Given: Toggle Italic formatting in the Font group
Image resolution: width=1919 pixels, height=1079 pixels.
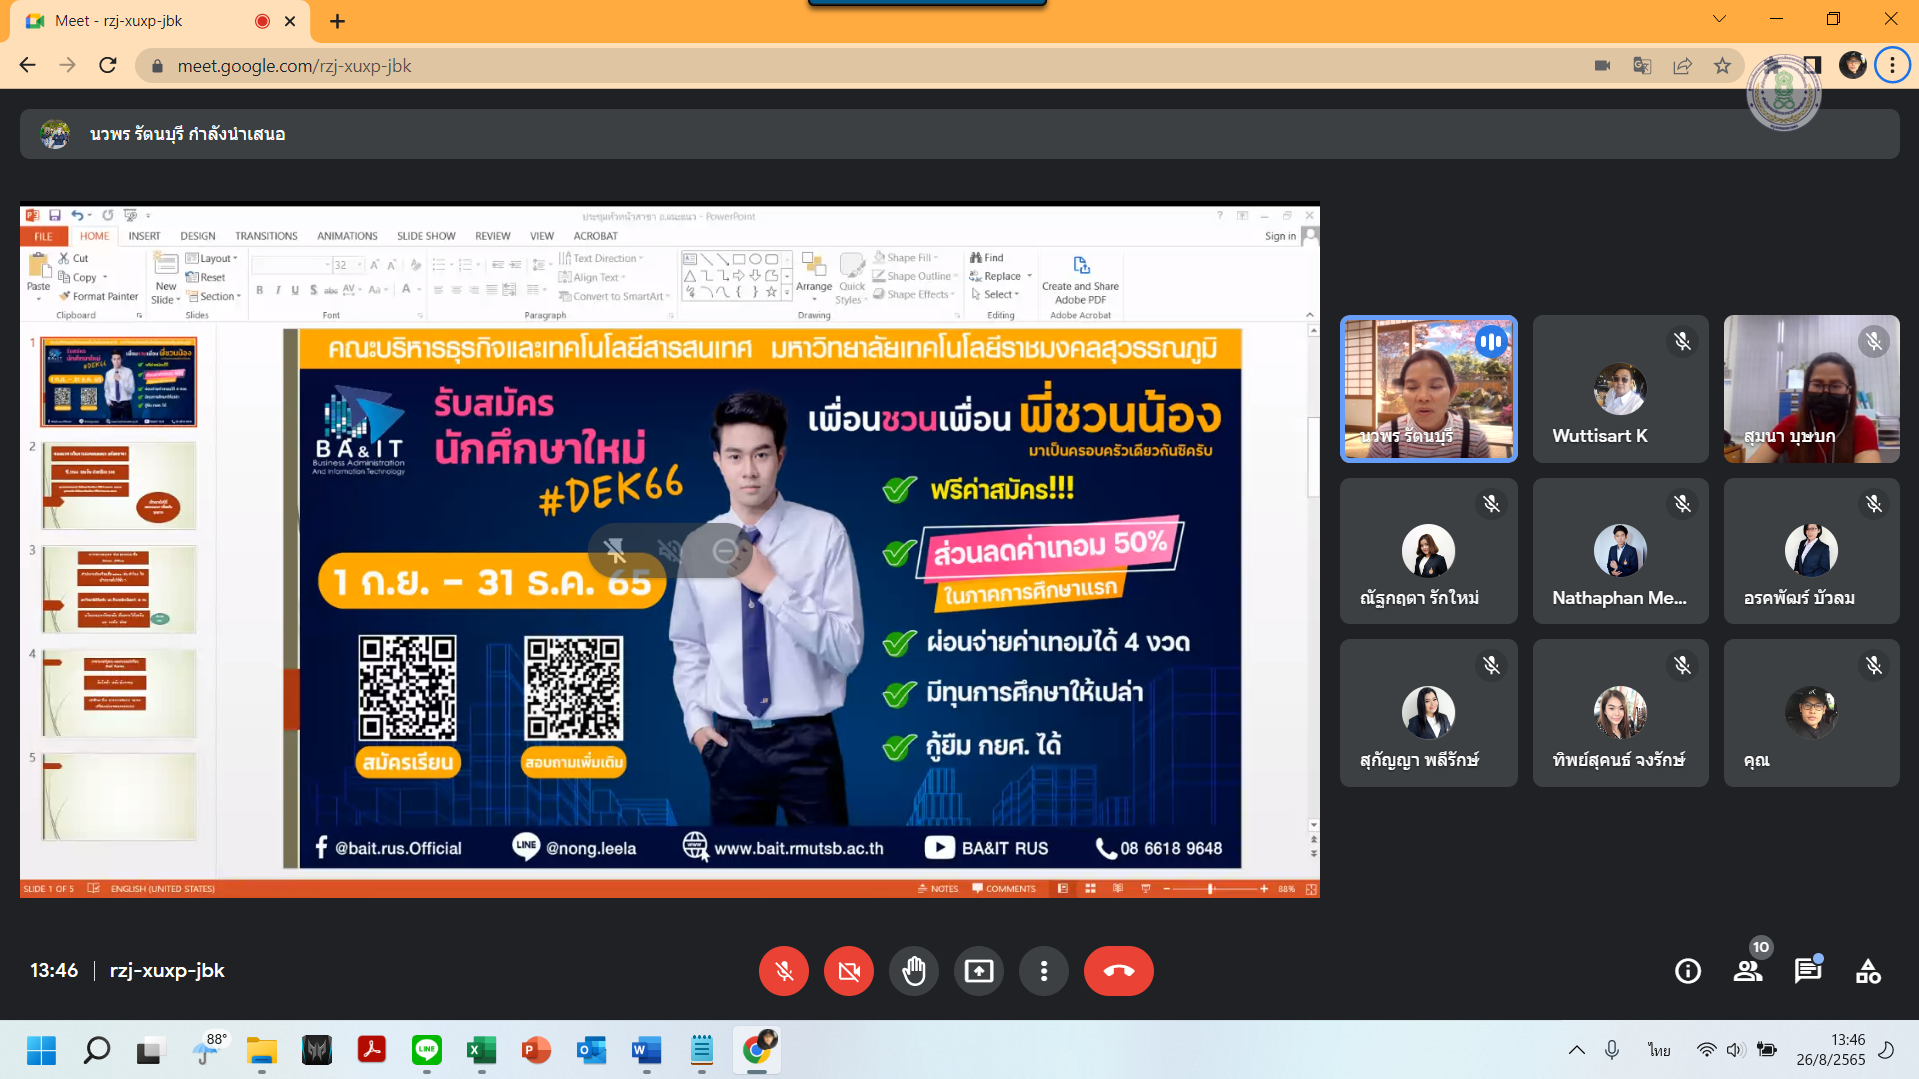Looking at the screenshot, I should tap(277, 290).
